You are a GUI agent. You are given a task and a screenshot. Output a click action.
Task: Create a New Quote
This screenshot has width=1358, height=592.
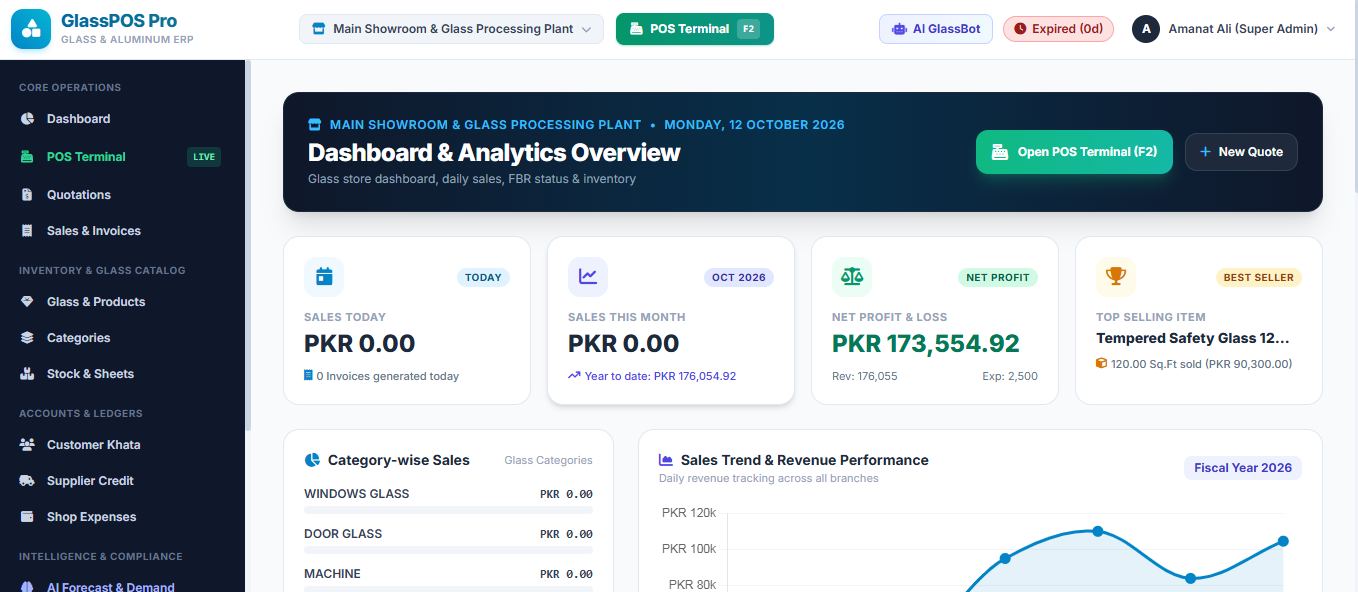(1241, 152)
